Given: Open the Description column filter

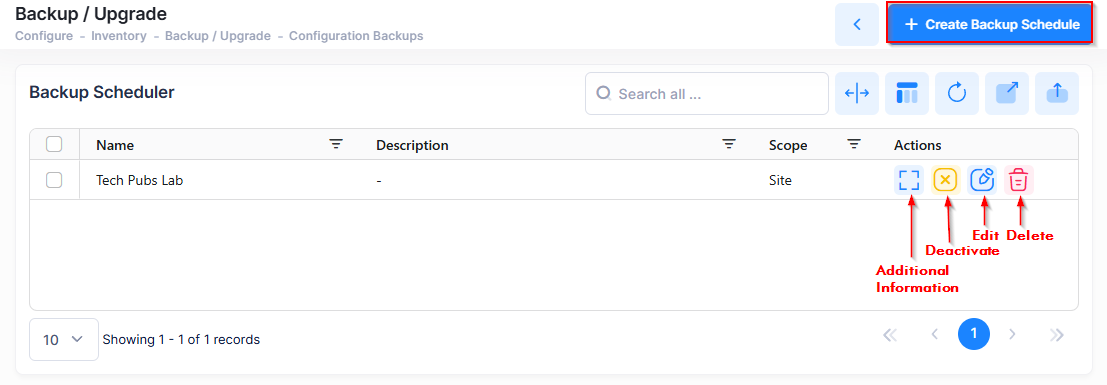Looking at the screenshot, I should 729,144.
